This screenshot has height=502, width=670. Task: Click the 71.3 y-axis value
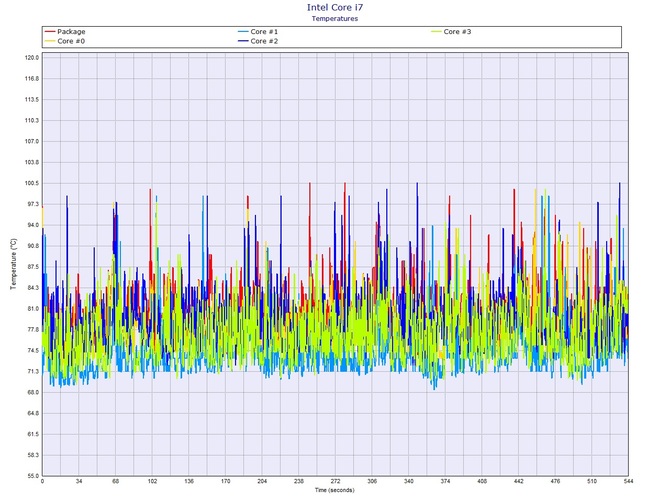33,372
